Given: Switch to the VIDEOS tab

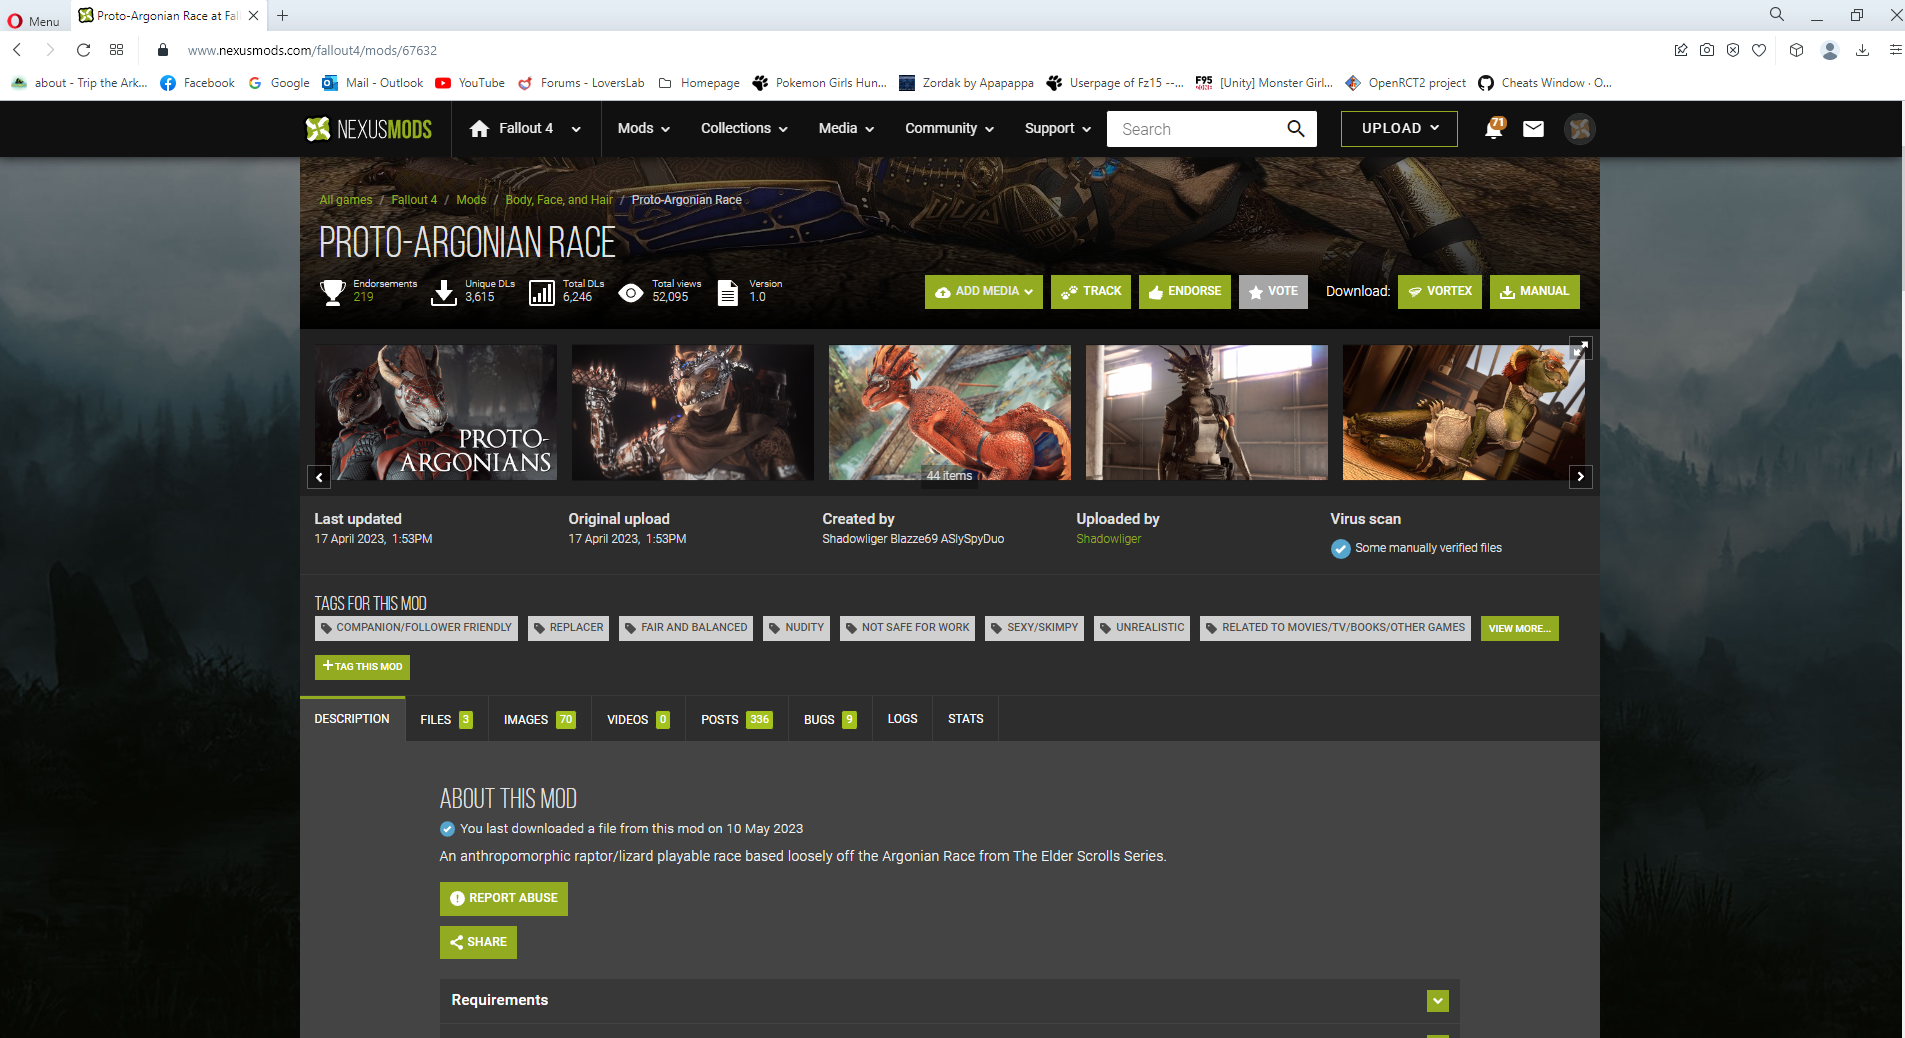Looking at the screenshot, I should tap(638, 720).
